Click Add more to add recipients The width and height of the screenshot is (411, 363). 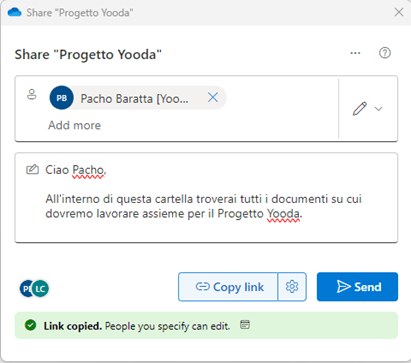(74, 125)
